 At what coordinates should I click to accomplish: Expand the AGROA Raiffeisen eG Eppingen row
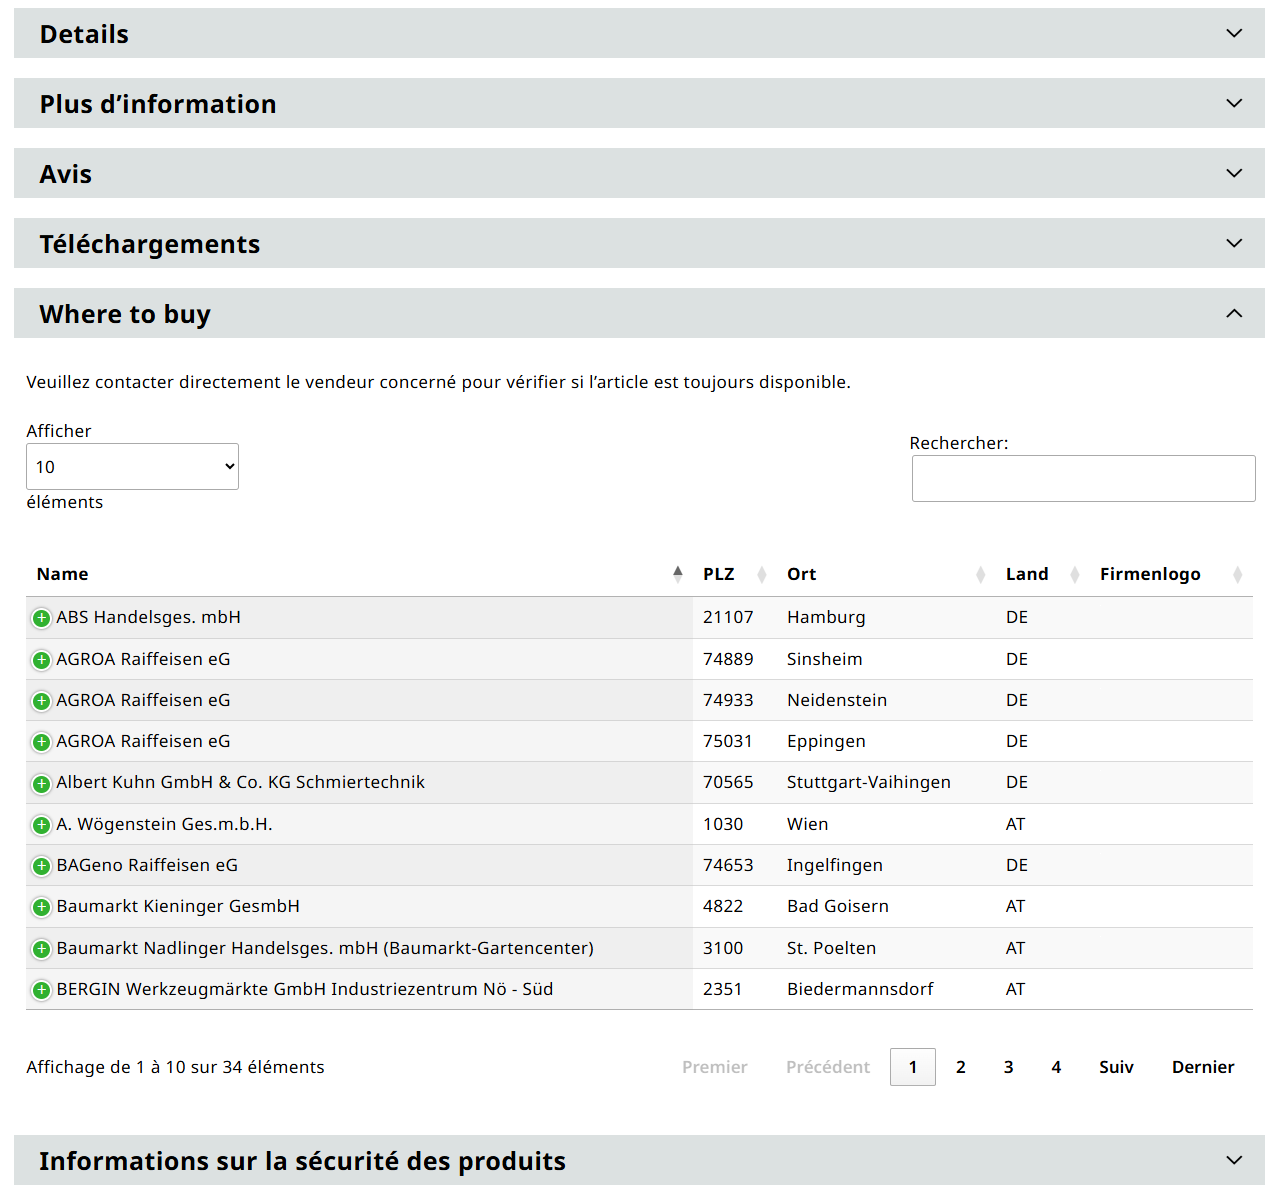41,742
